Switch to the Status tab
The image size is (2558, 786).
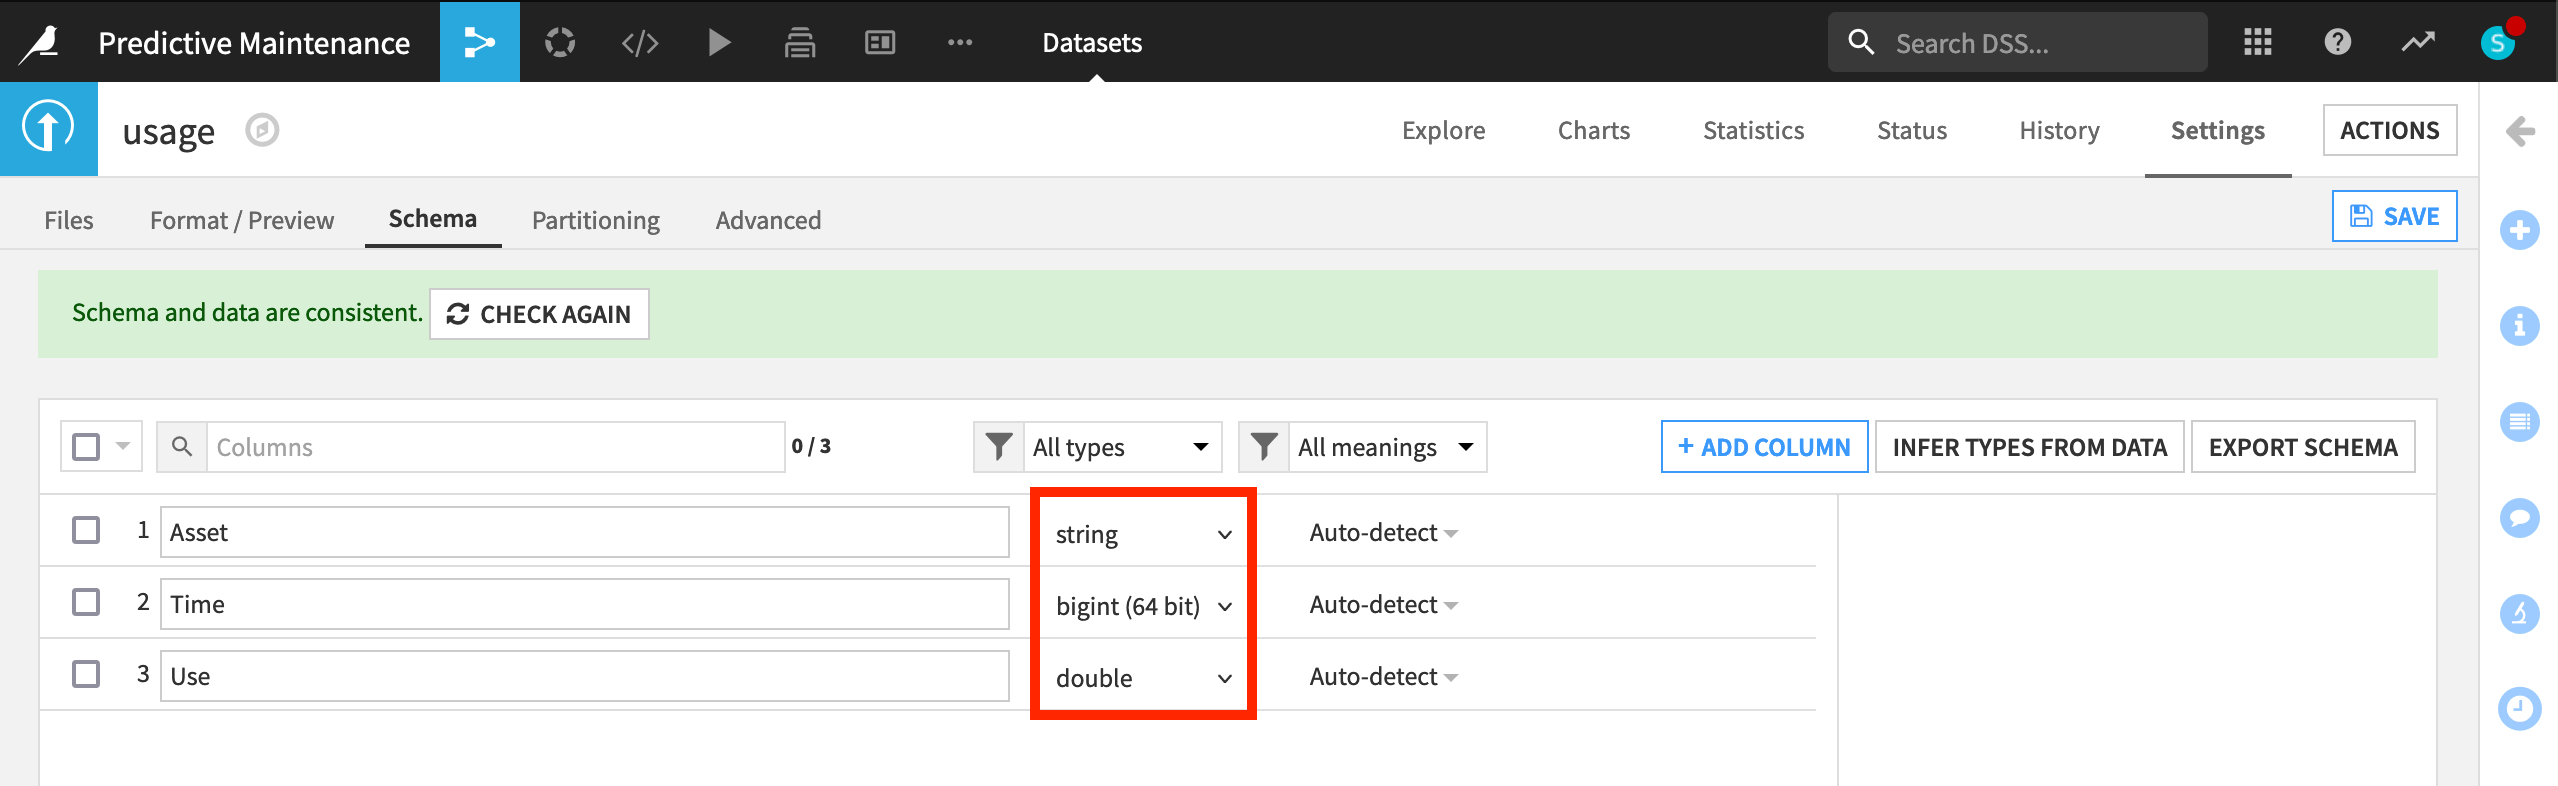pos(1912,130)
